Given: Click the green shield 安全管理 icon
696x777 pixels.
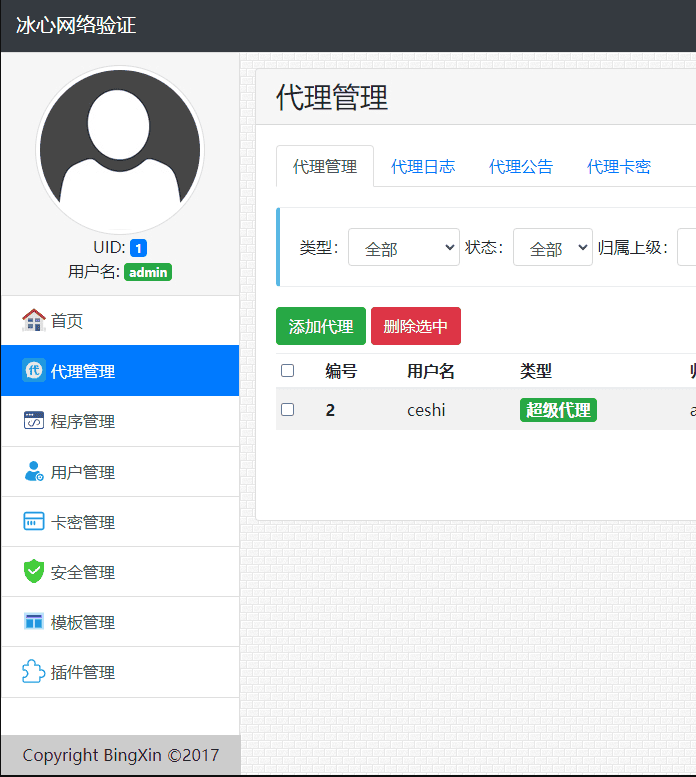Looking at the screenshot, I should [34, 571].
